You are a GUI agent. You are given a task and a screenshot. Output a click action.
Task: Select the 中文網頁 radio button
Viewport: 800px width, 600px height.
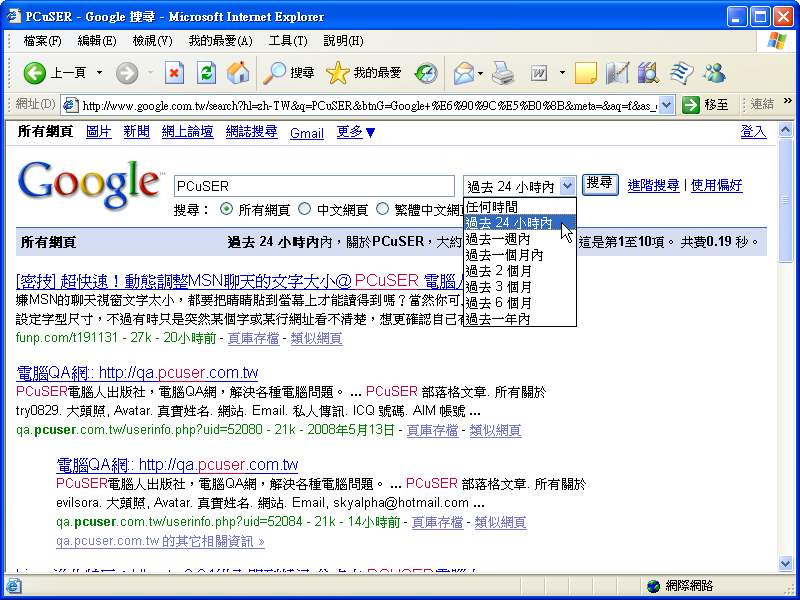305,209
